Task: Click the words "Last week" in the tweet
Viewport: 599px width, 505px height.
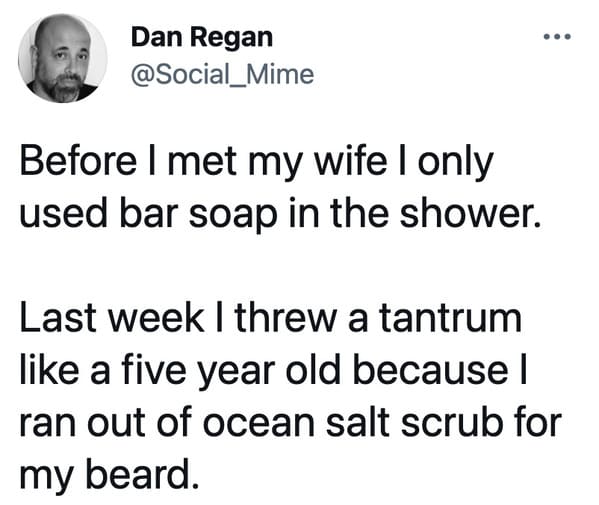Action: pyautogui.click(x=112, y=318)
